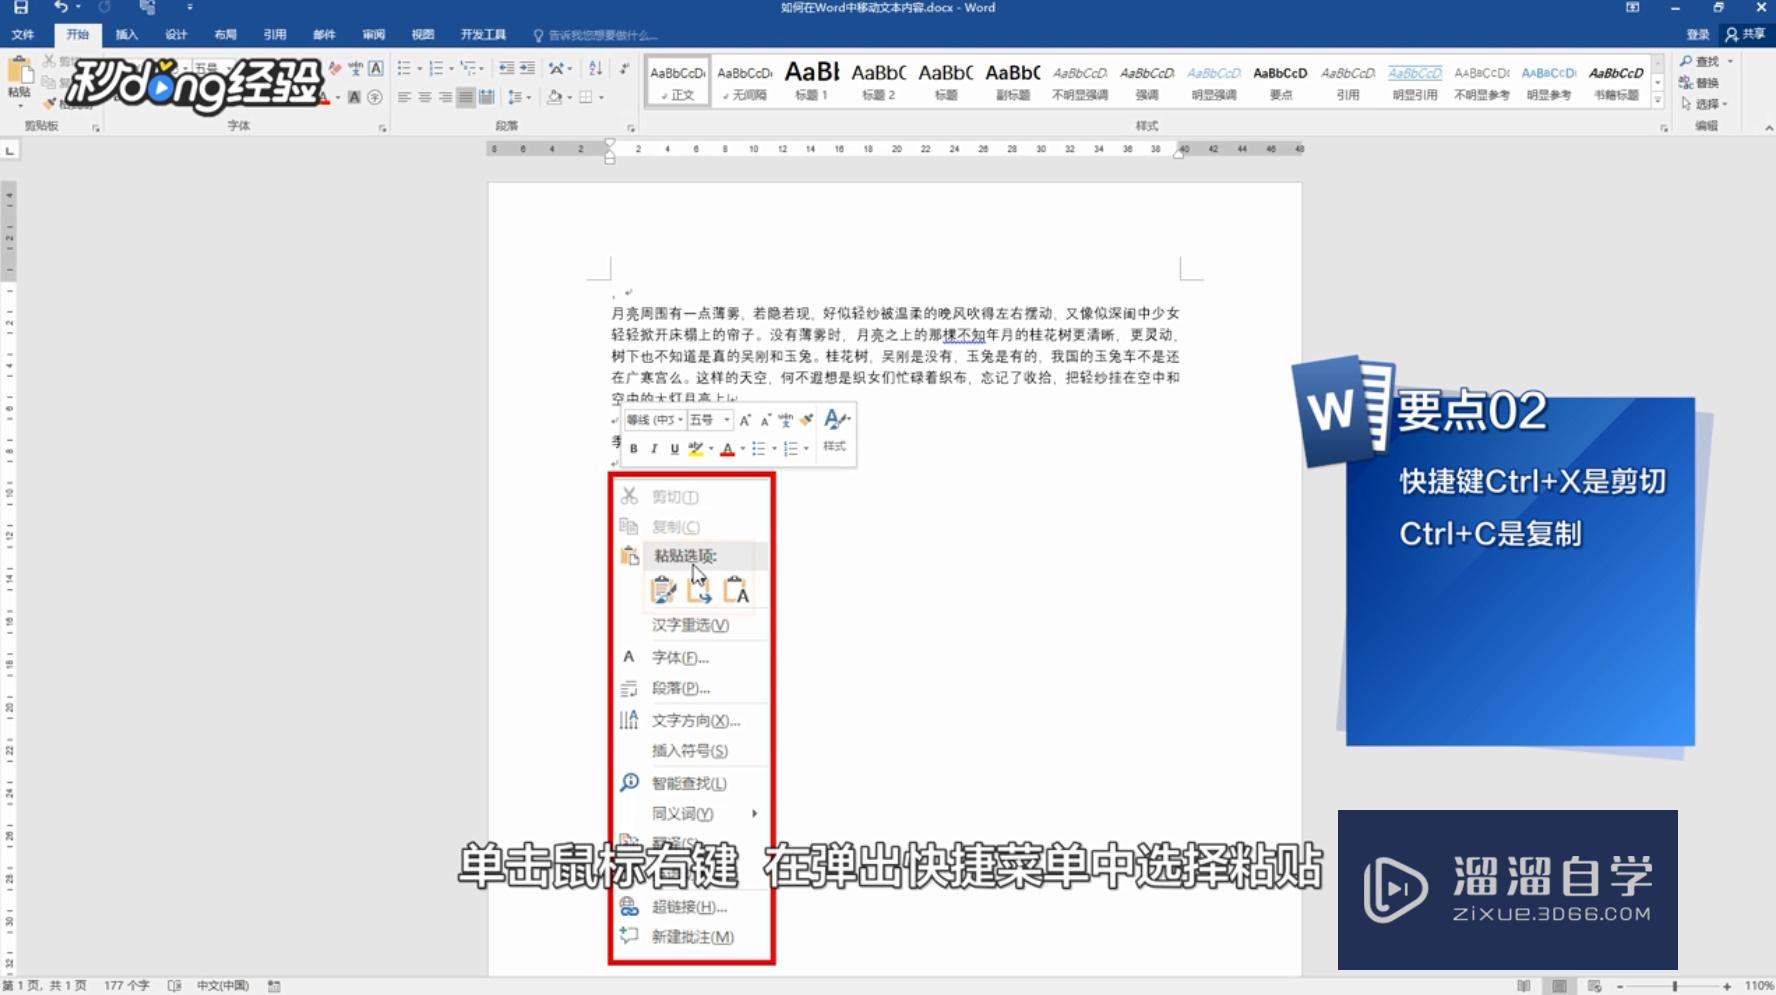This screenshot has height=995, width=1776.
Task: Click the sort (A-Z) icon
Action: (596, 68)
